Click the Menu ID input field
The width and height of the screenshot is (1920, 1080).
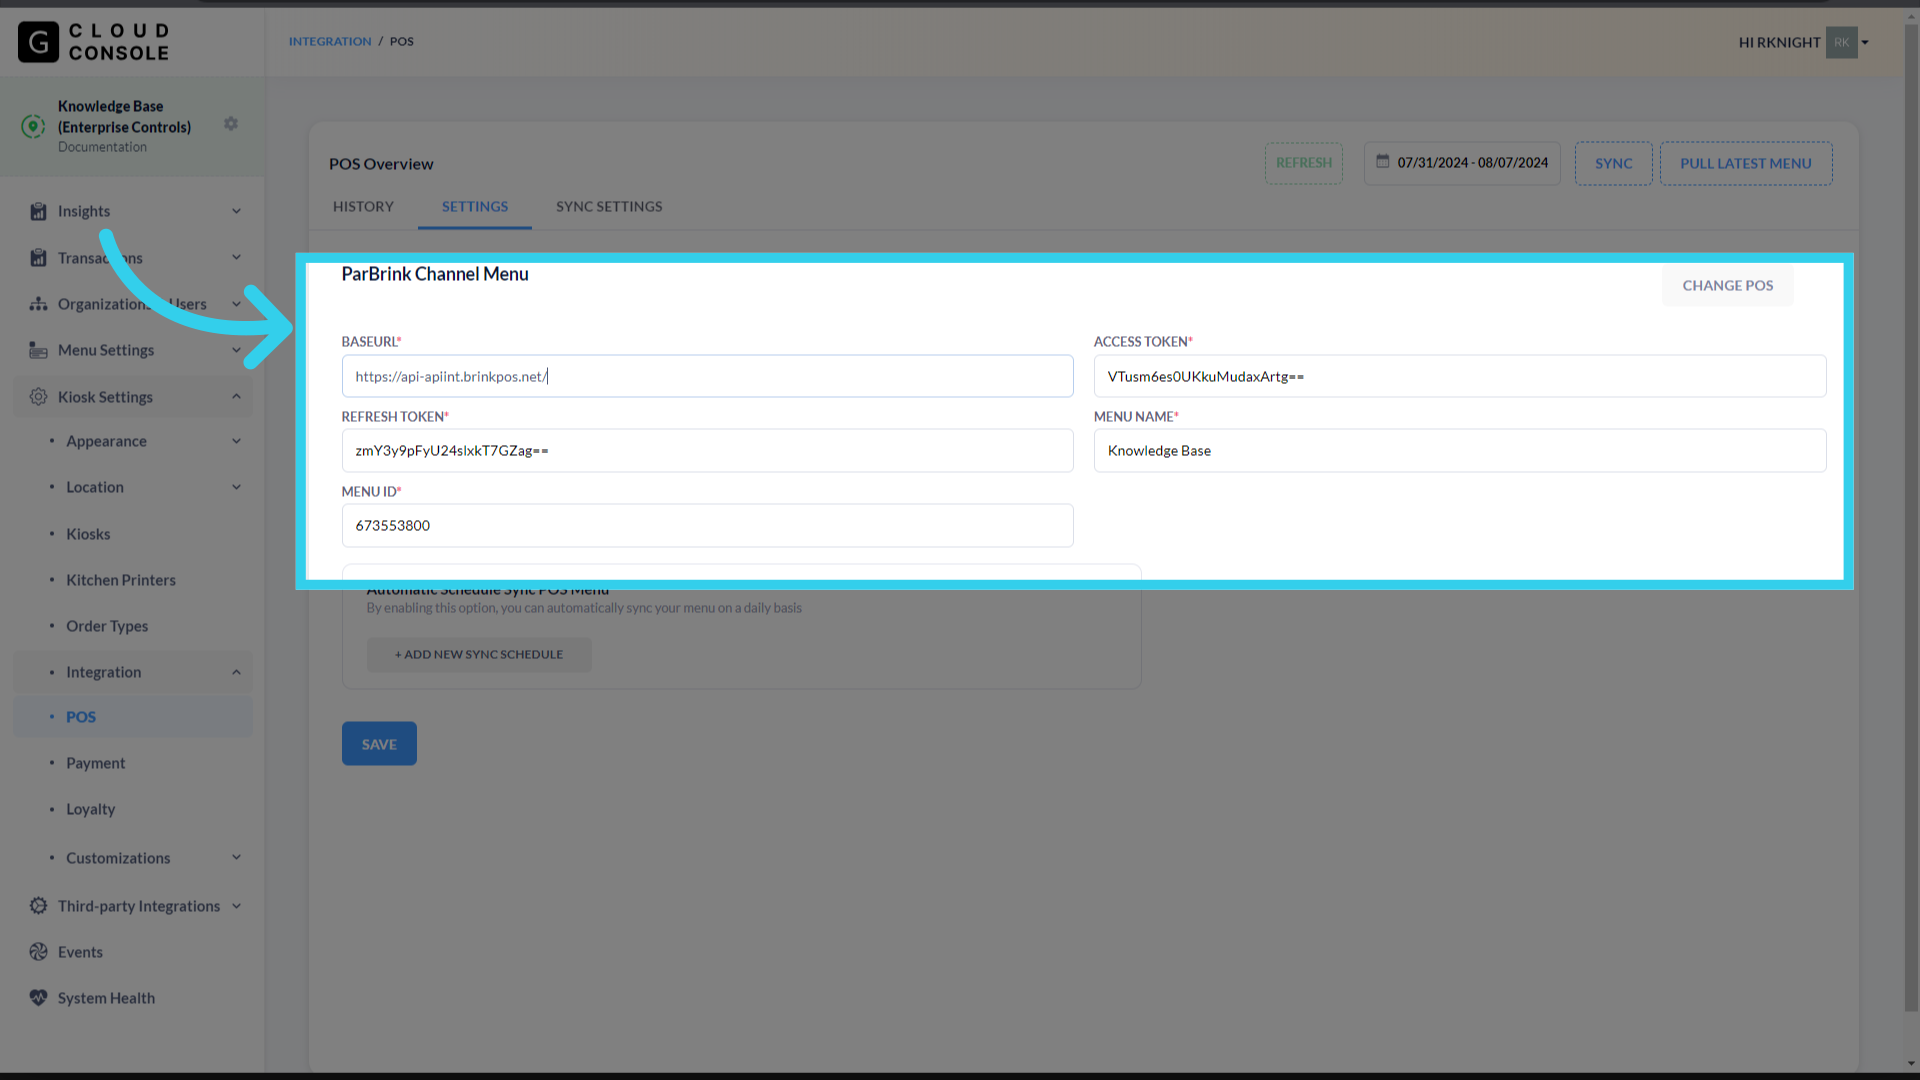click(708, 525)
